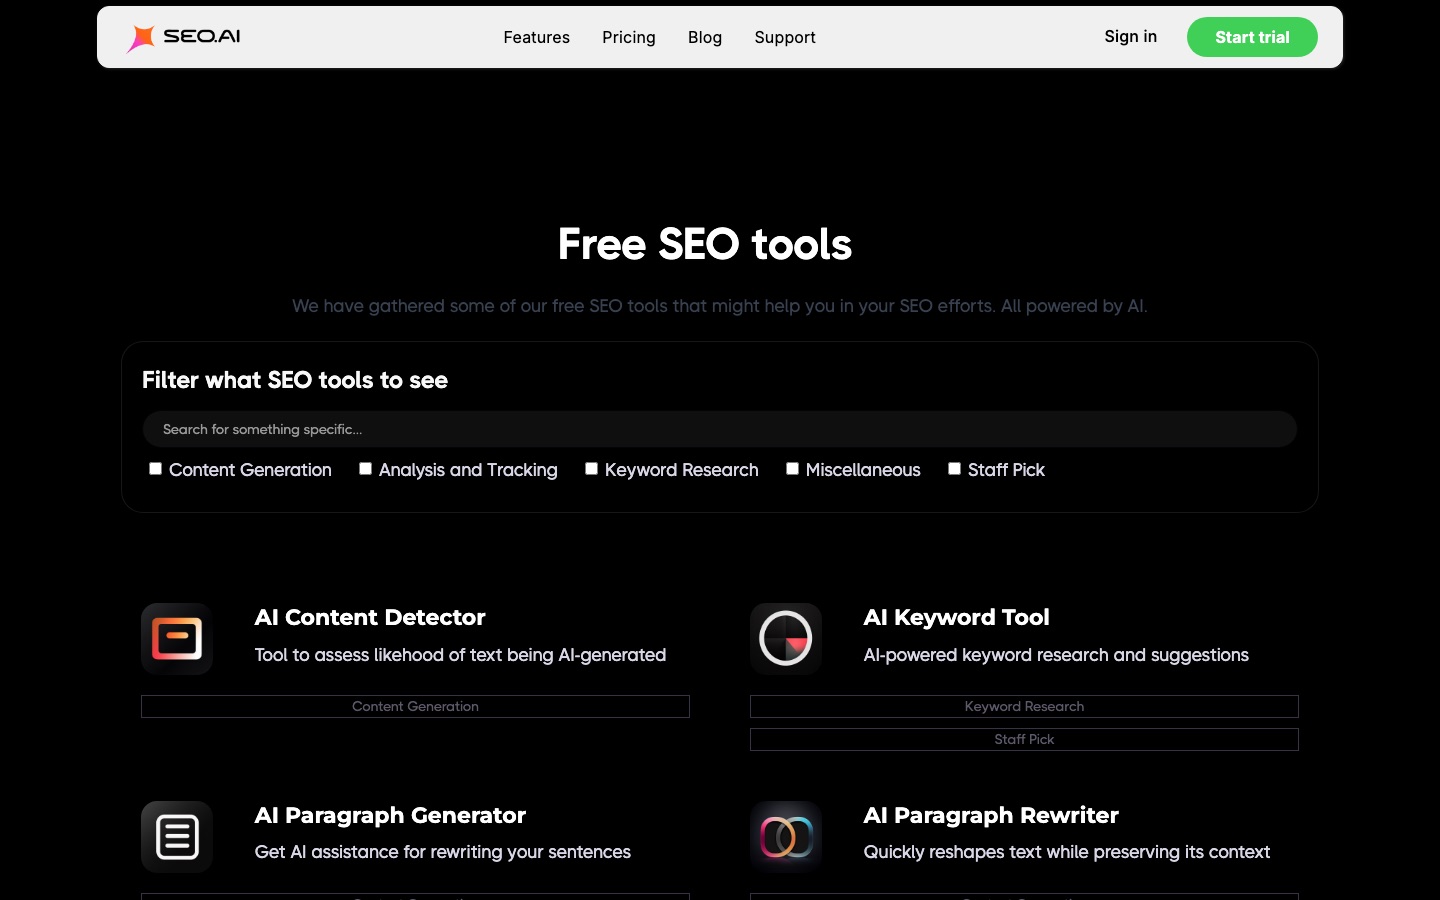Toggle the Keyword Research filter checkbox

pyautogui.click(x=591, y=468)
